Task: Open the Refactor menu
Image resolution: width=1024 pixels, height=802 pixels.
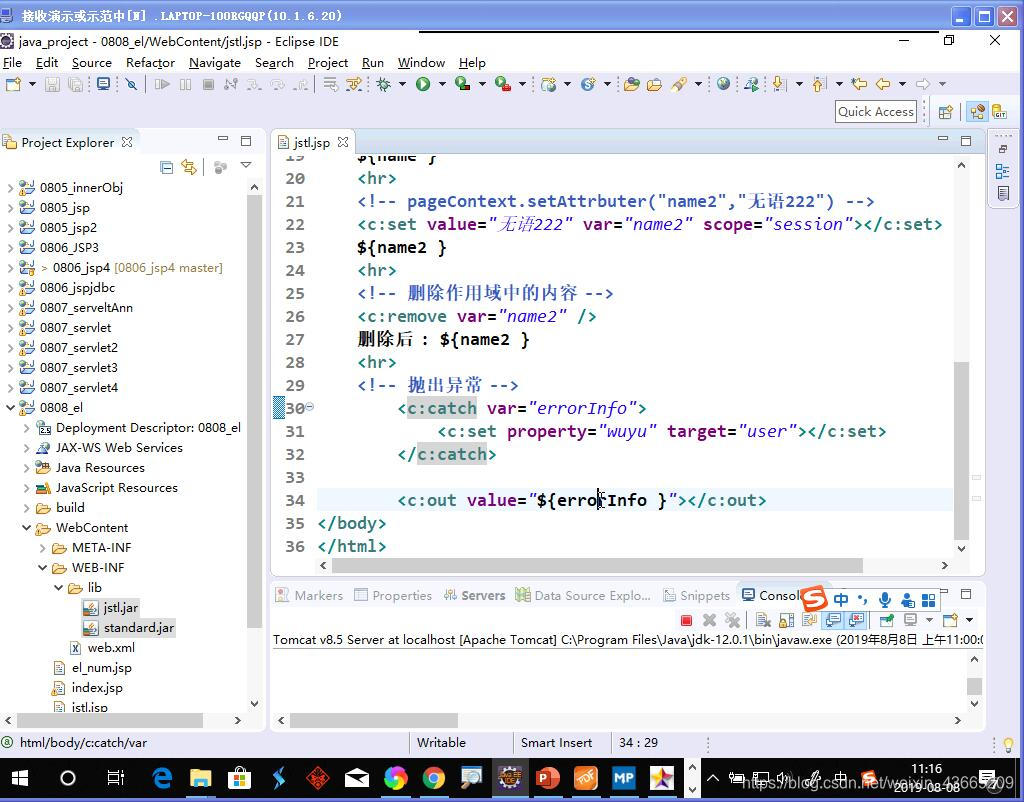Action: pos(150,63)
